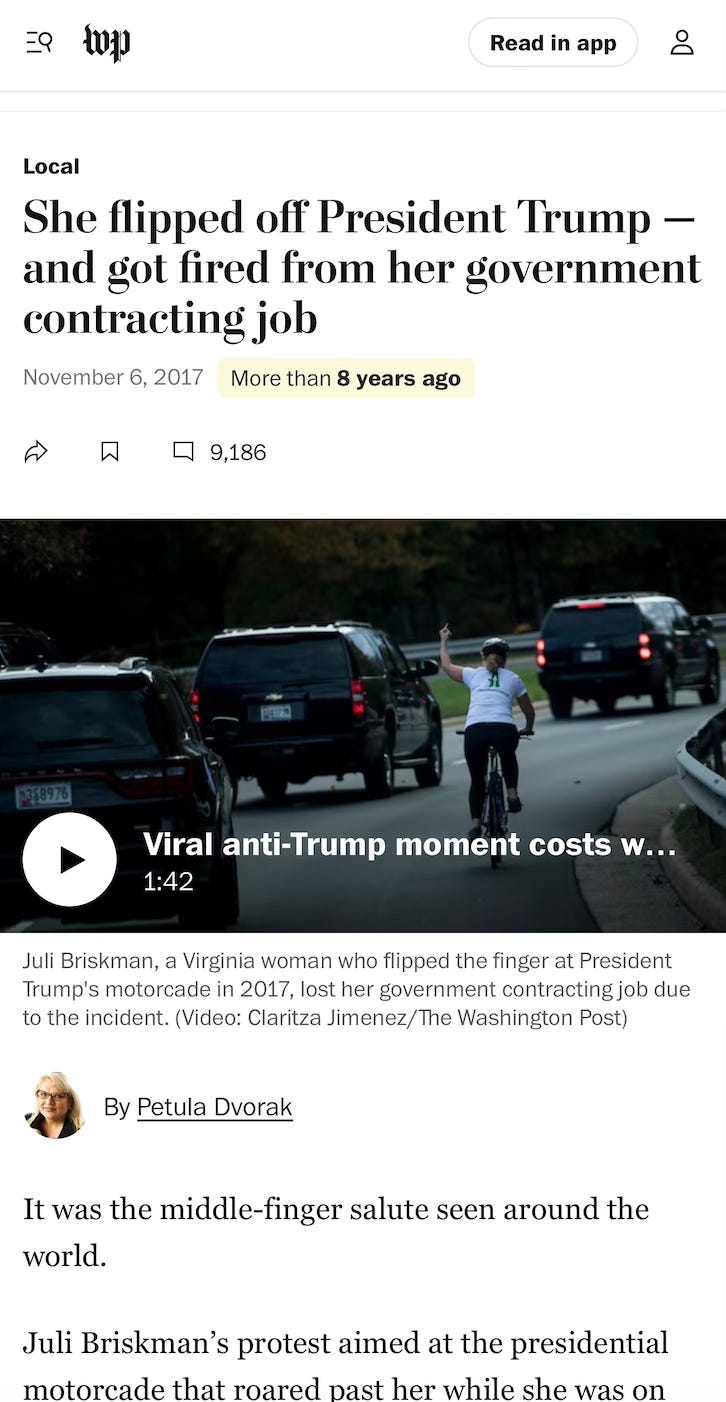Screen dimensions: 726x1402
Task: Save the article with the bookmark icon
Action: [x=110, y=452]
